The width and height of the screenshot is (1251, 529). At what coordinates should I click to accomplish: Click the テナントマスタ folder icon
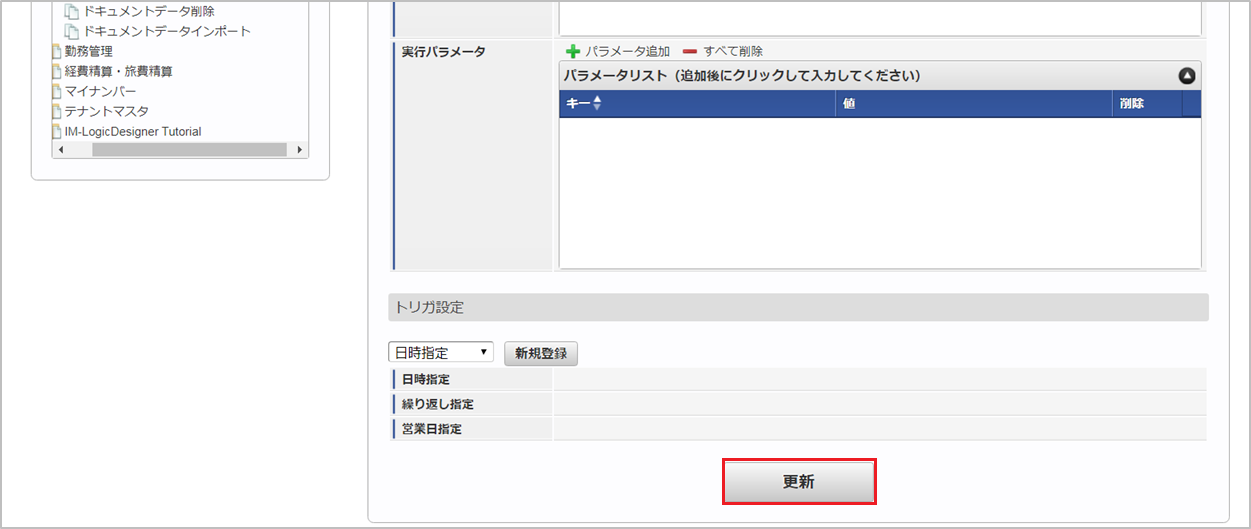coord(57,111)
